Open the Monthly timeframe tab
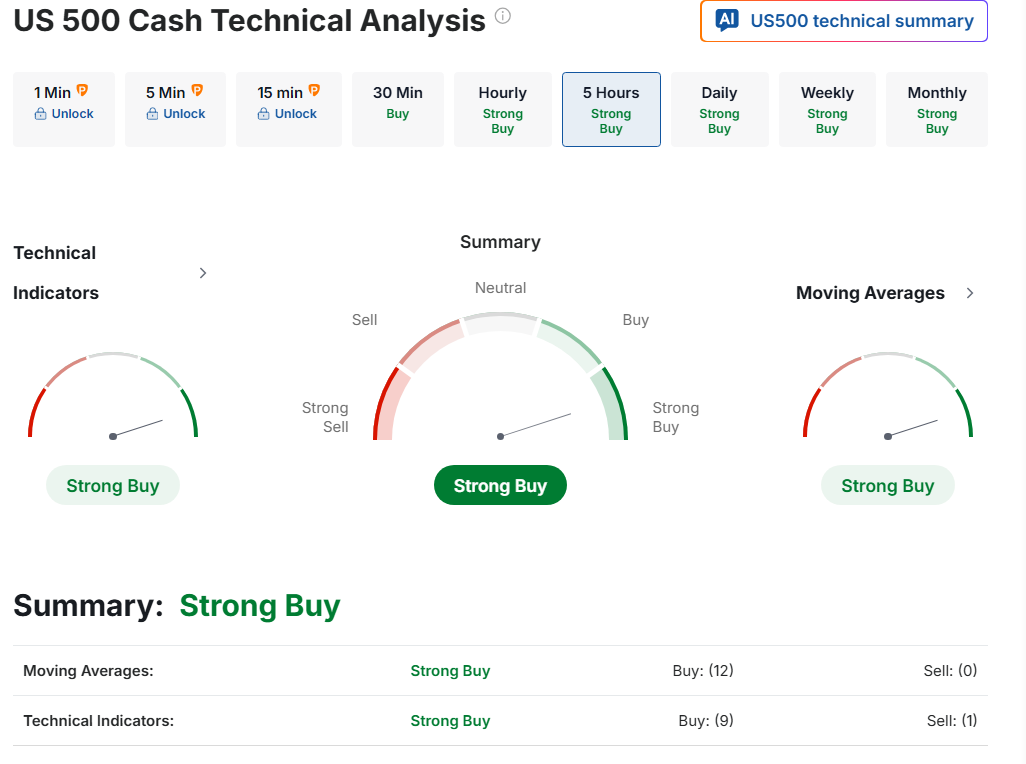The height and width of the screenshot is (764, 1026). pos(936,109)
